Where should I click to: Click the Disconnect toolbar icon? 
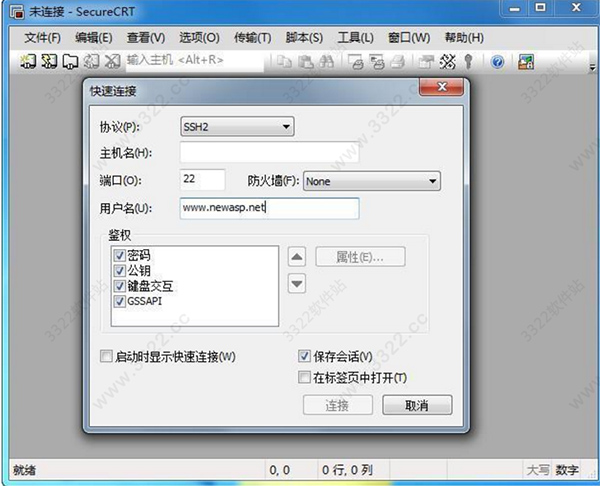(x=112, y=61)
